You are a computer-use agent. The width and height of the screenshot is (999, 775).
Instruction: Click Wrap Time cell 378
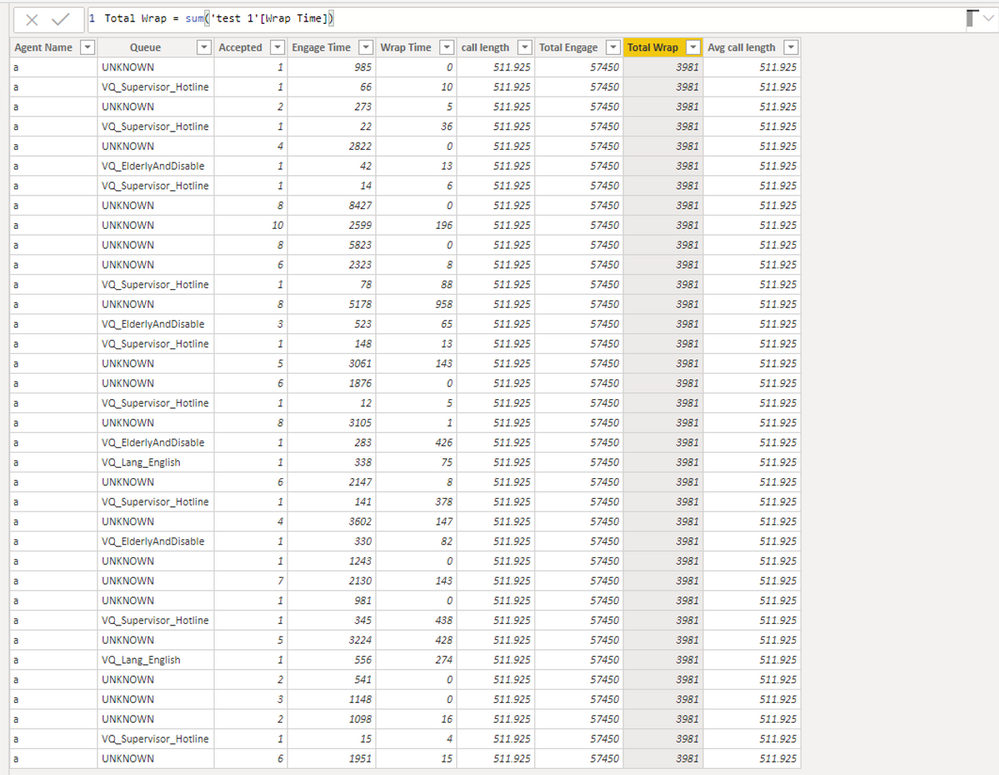coord(416,502)
